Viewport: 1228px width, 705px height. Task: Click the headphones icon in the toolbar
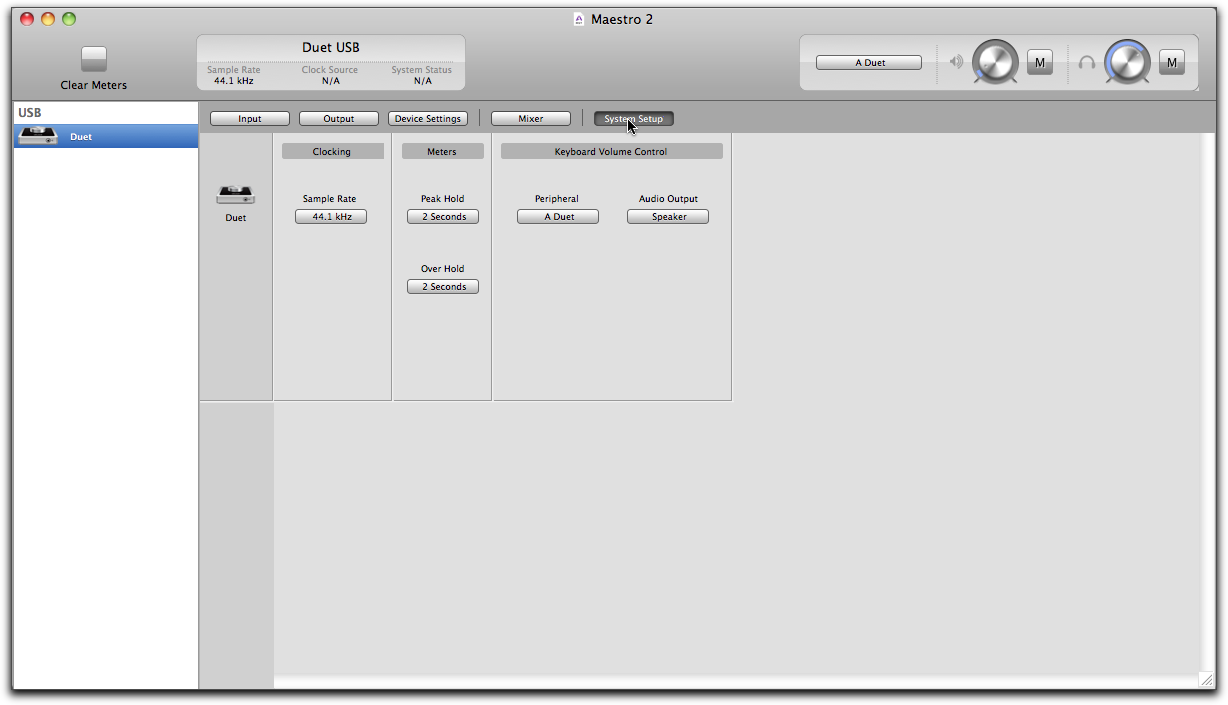click(x=1087, y=62)
